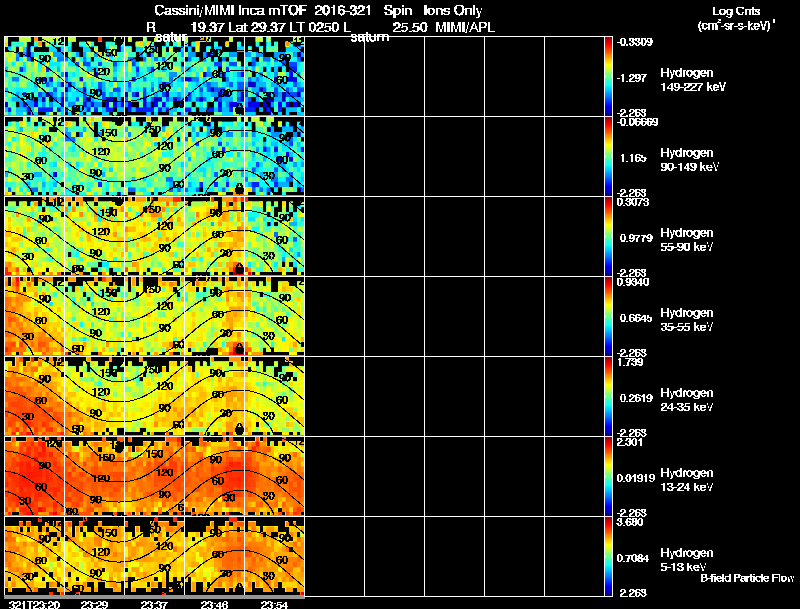Select the '23:37' time axis label
The image size is (800, 609).
click(x=154, y=604)
